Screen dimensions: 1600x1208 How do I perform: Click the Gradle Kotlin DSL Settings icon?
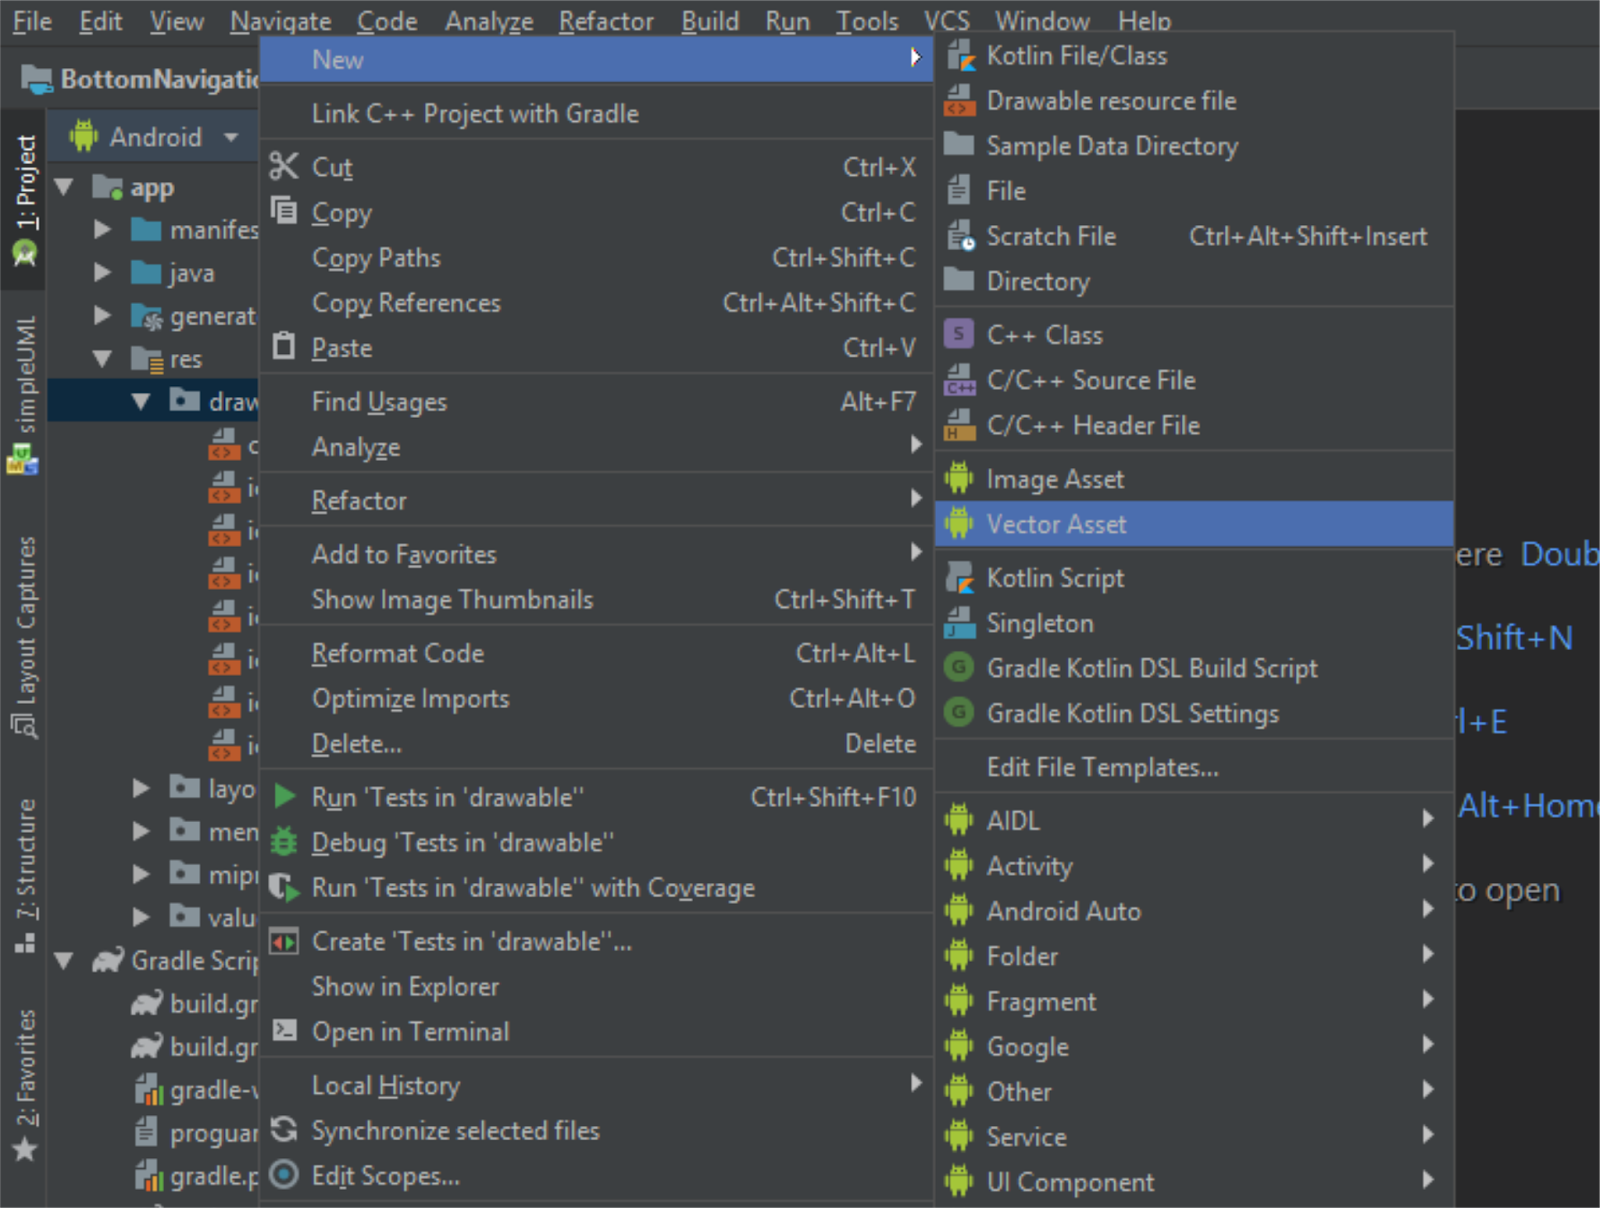coord(959,713)
